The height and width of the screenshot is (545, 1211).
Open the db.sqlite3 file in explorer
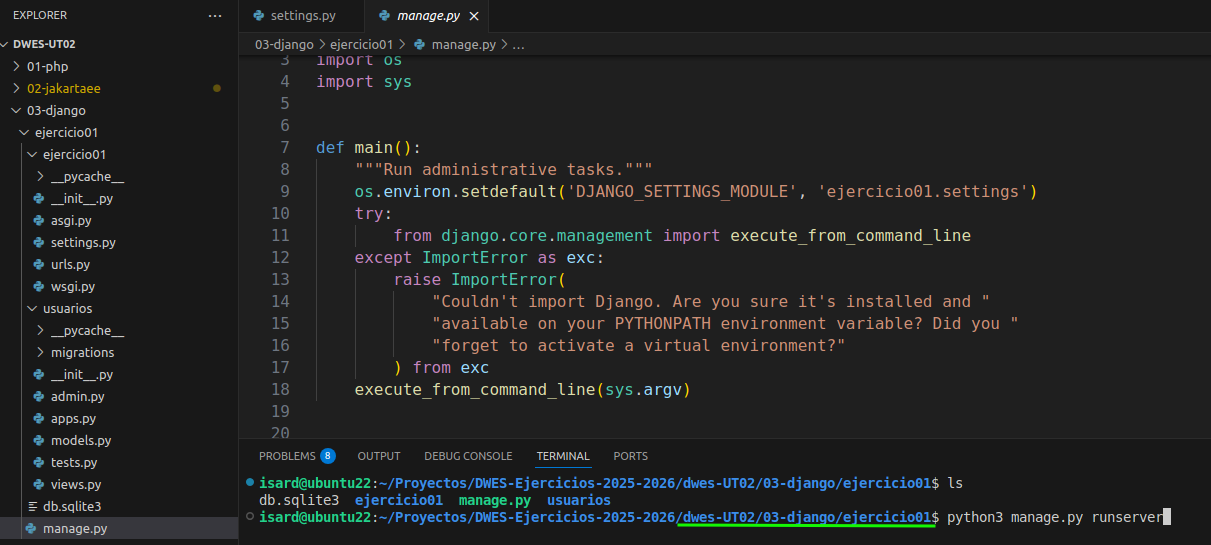[x=71, y=506]
